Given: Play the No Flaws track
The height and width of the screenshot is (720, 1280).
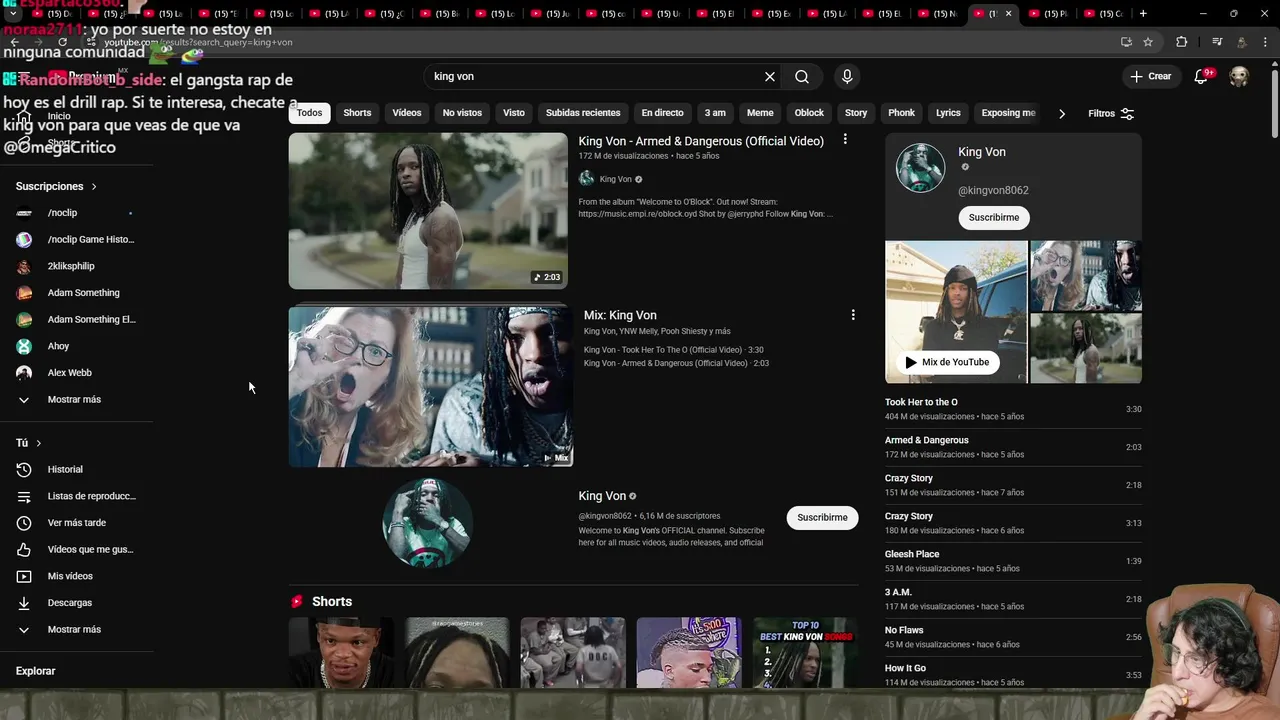Looking at the screenshot, I should 1013,637.
